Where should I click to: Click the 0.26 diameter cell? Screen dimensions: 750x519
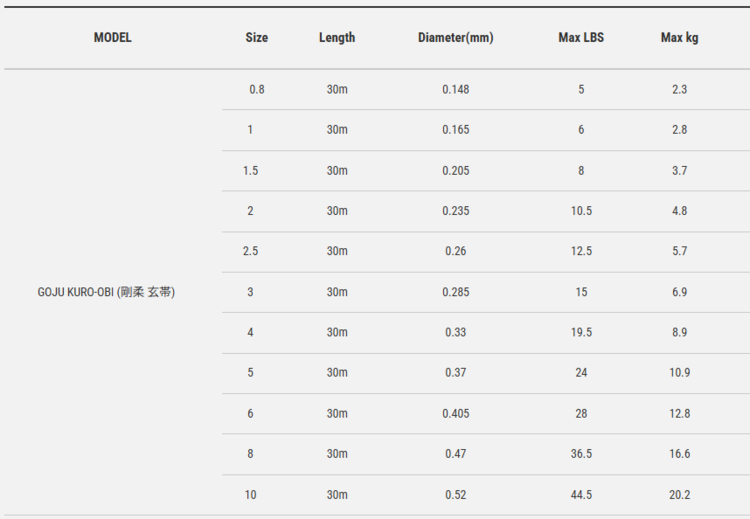(455, 251)
